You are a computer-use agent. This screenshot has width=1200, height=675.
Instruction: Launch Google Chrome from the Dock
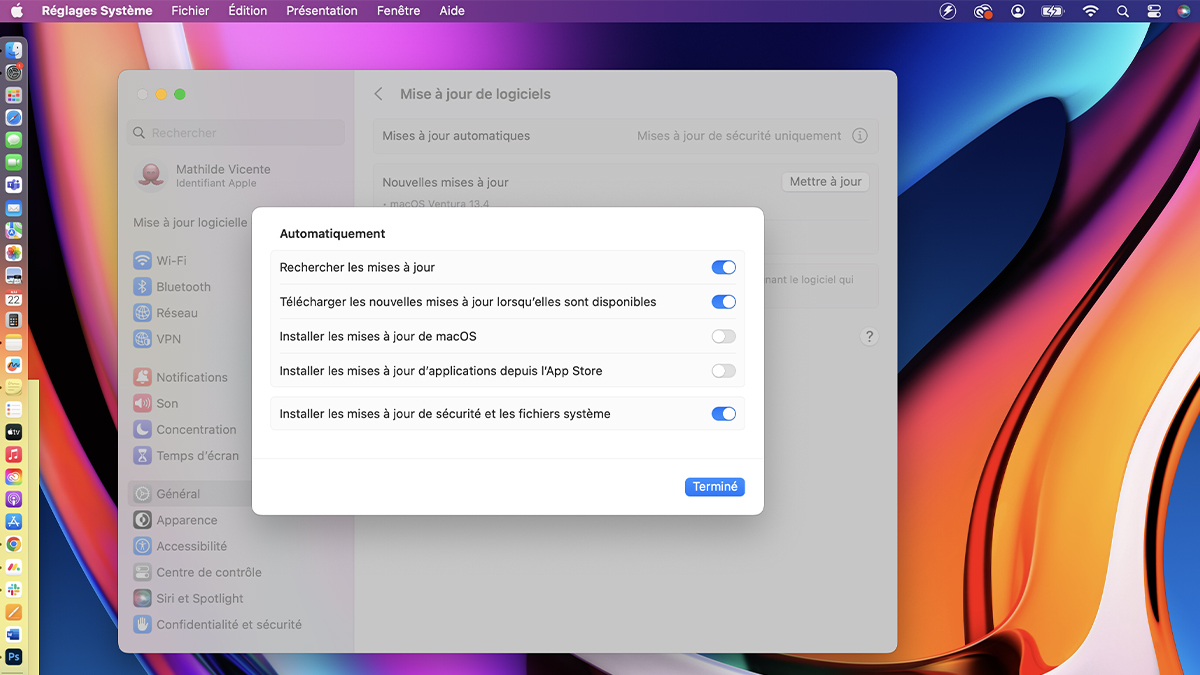click(x=14, y=545)
